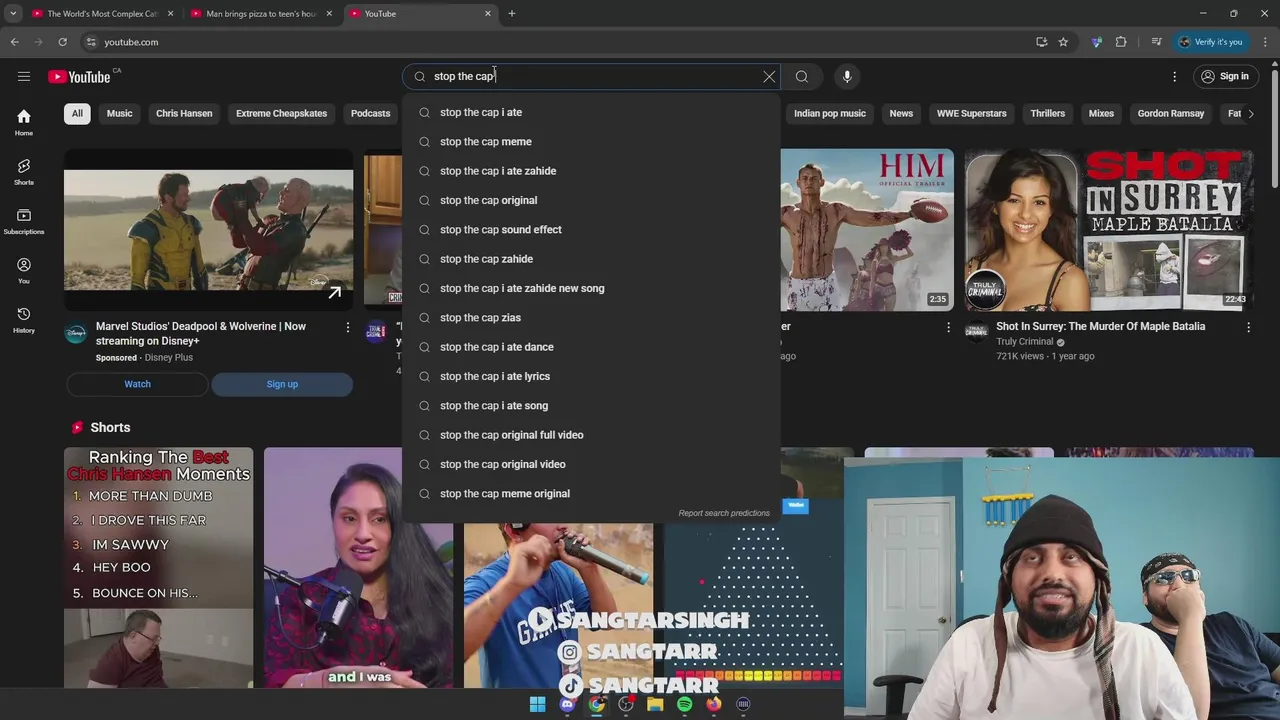The width and height of the screenshot is (1280, 720).
Task: Select the Extreme Cheapskates chip
Action: 281,113
